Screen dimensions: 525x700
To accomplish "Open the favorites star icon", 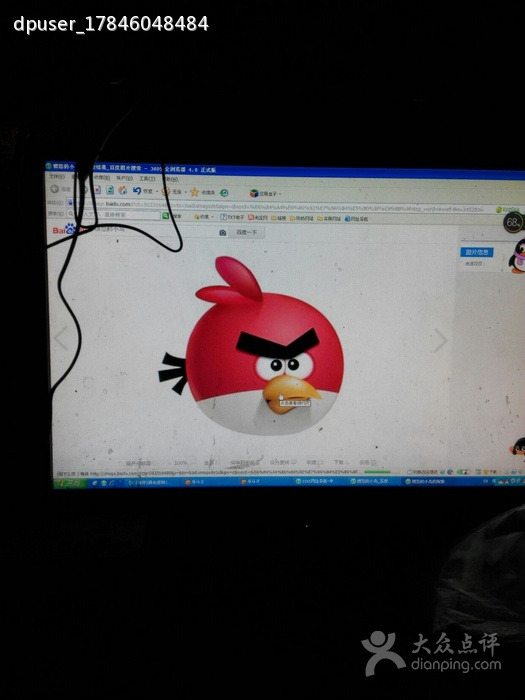I will point(194,192).
